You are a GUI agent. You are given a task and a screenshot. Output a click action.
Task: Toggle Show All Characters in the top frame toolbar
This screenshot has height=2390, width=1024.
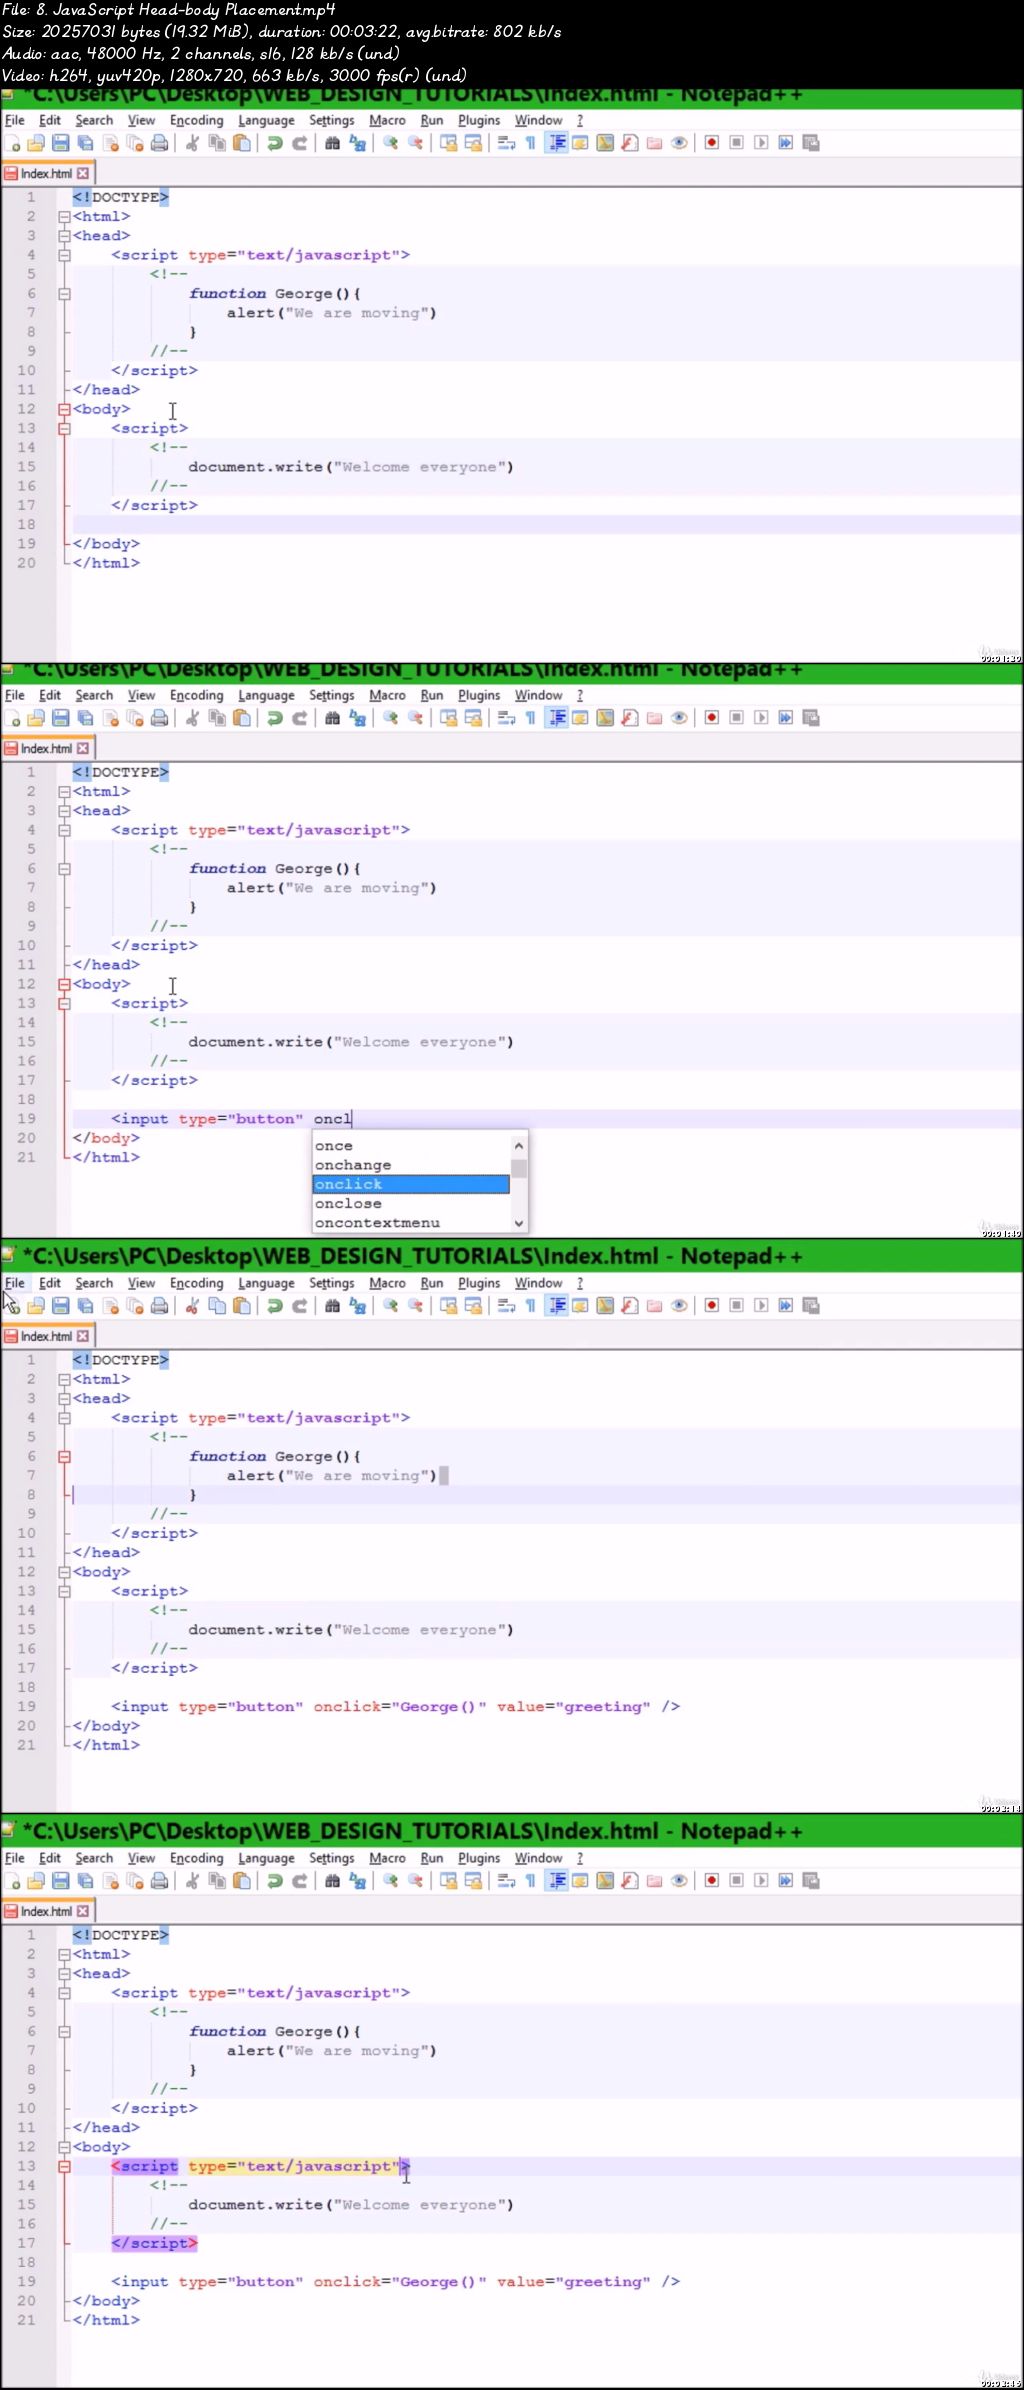coord(530,143)
